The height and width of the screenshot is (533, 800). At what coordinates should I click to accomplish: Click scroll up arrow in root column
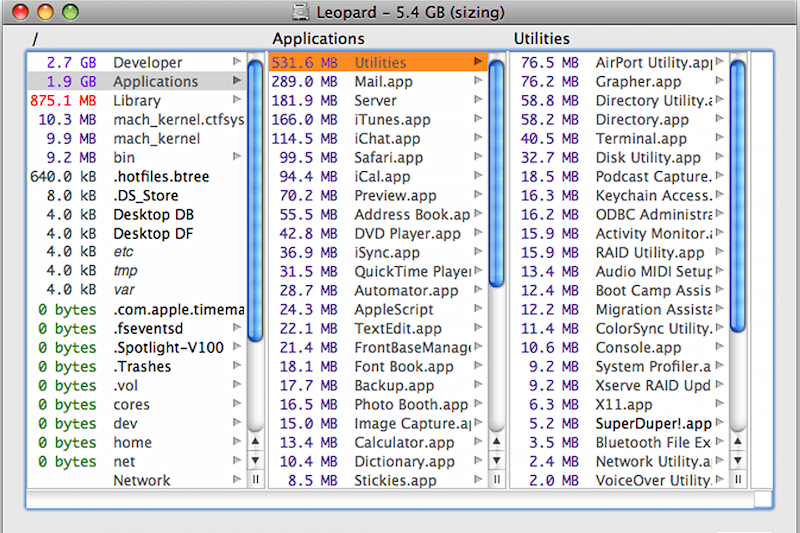pos(255,441)
